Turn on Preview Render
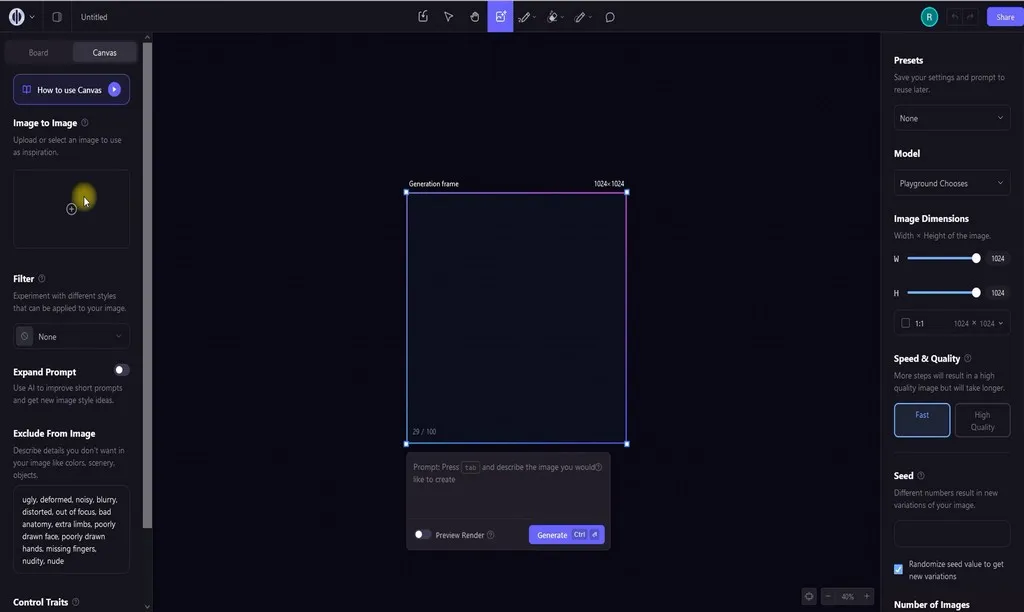This screenshot has width=1024, height=612. (x=422, y=534)
